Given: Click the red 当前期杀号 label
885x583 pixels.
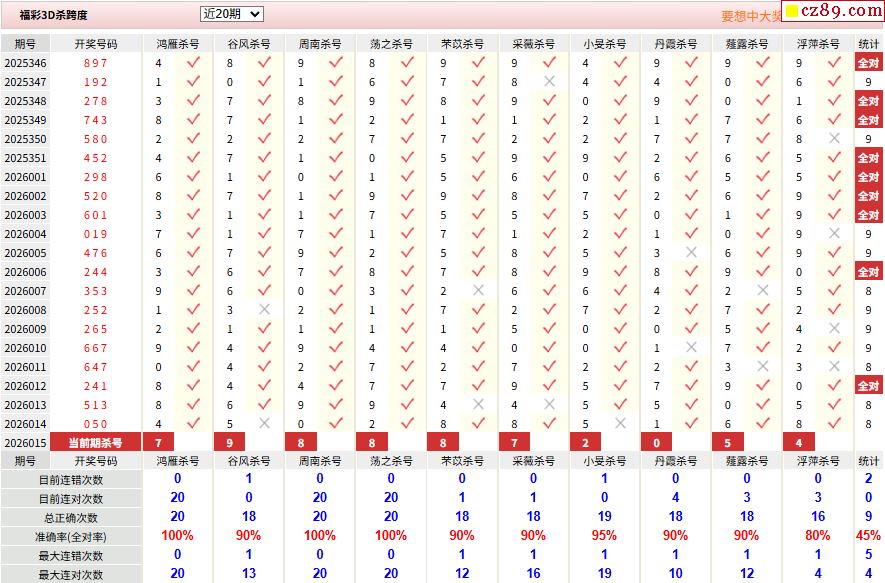Looking at the screenshot, I should tap(95, 442).
